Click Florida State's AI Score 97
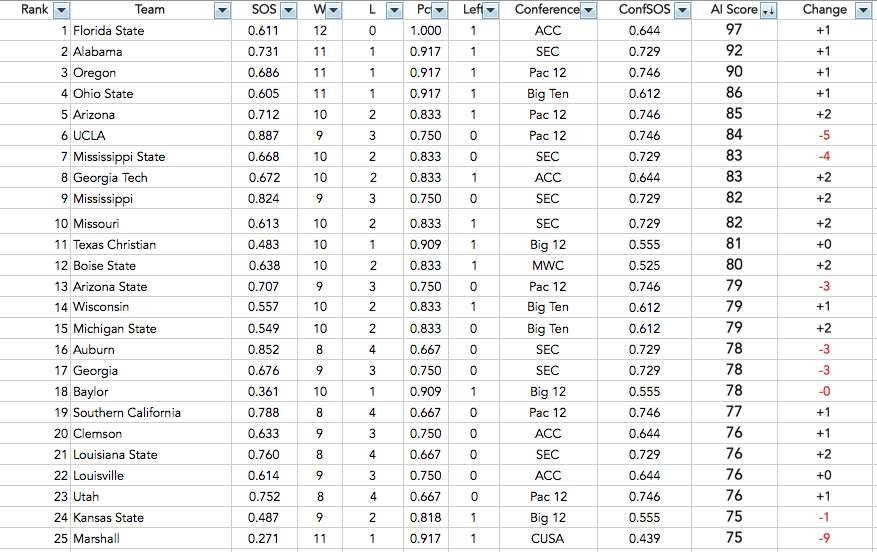Viewport: 877px width, 552px height. (734, 30)
